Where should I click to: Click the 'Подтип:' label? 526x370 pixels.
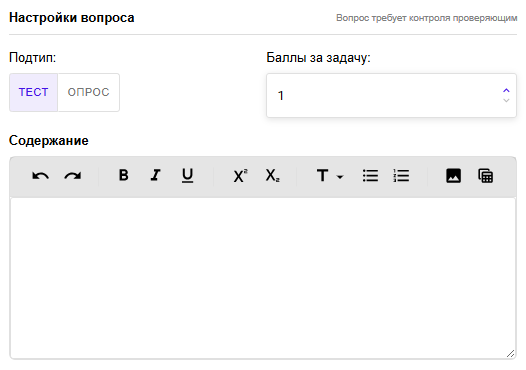33,58
